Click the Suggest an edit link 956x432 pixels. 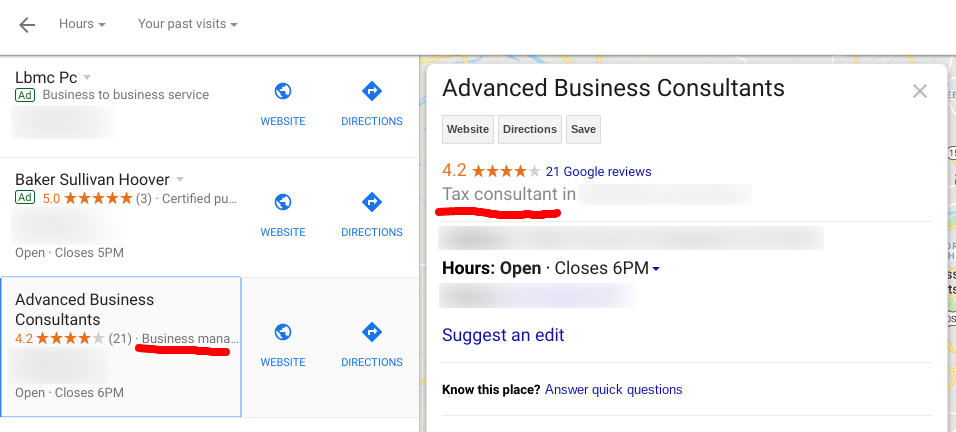(x=503, y=335)
